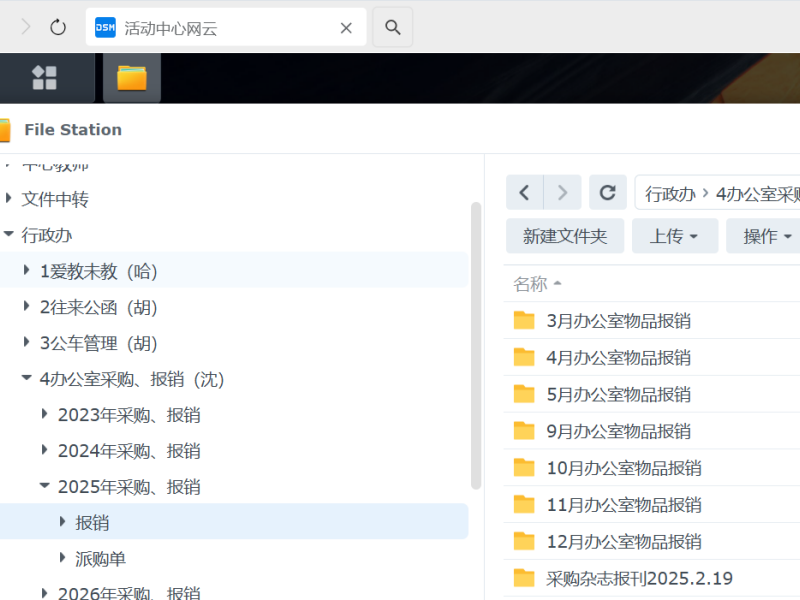Refresh the current folder listing
The height and width of the screenshot is (600, 800).
[x=607, y=192]
